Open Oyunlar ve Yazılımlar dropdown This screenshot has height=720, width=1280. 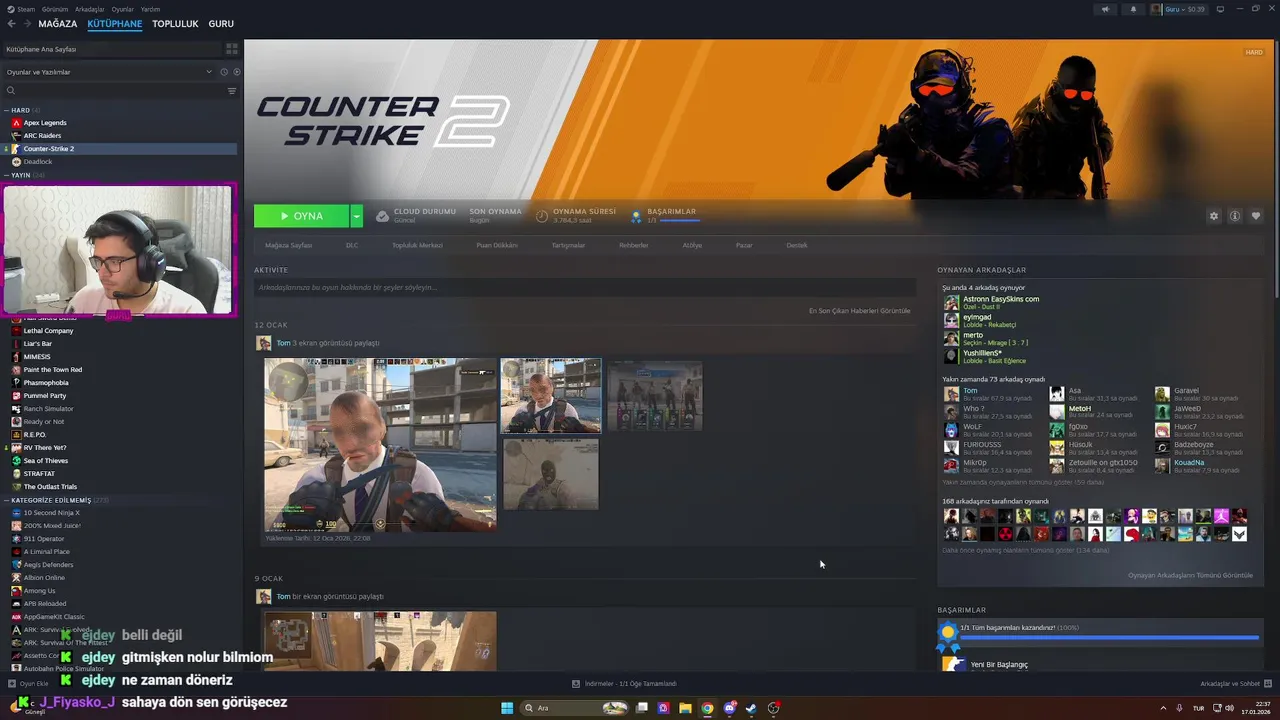tap(108, 72)
